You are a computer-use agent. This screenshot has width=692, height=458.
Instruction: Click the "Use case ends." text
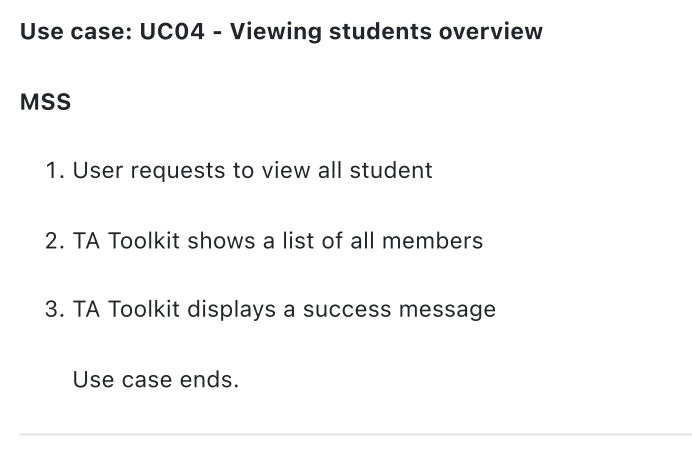coord(156,379)
